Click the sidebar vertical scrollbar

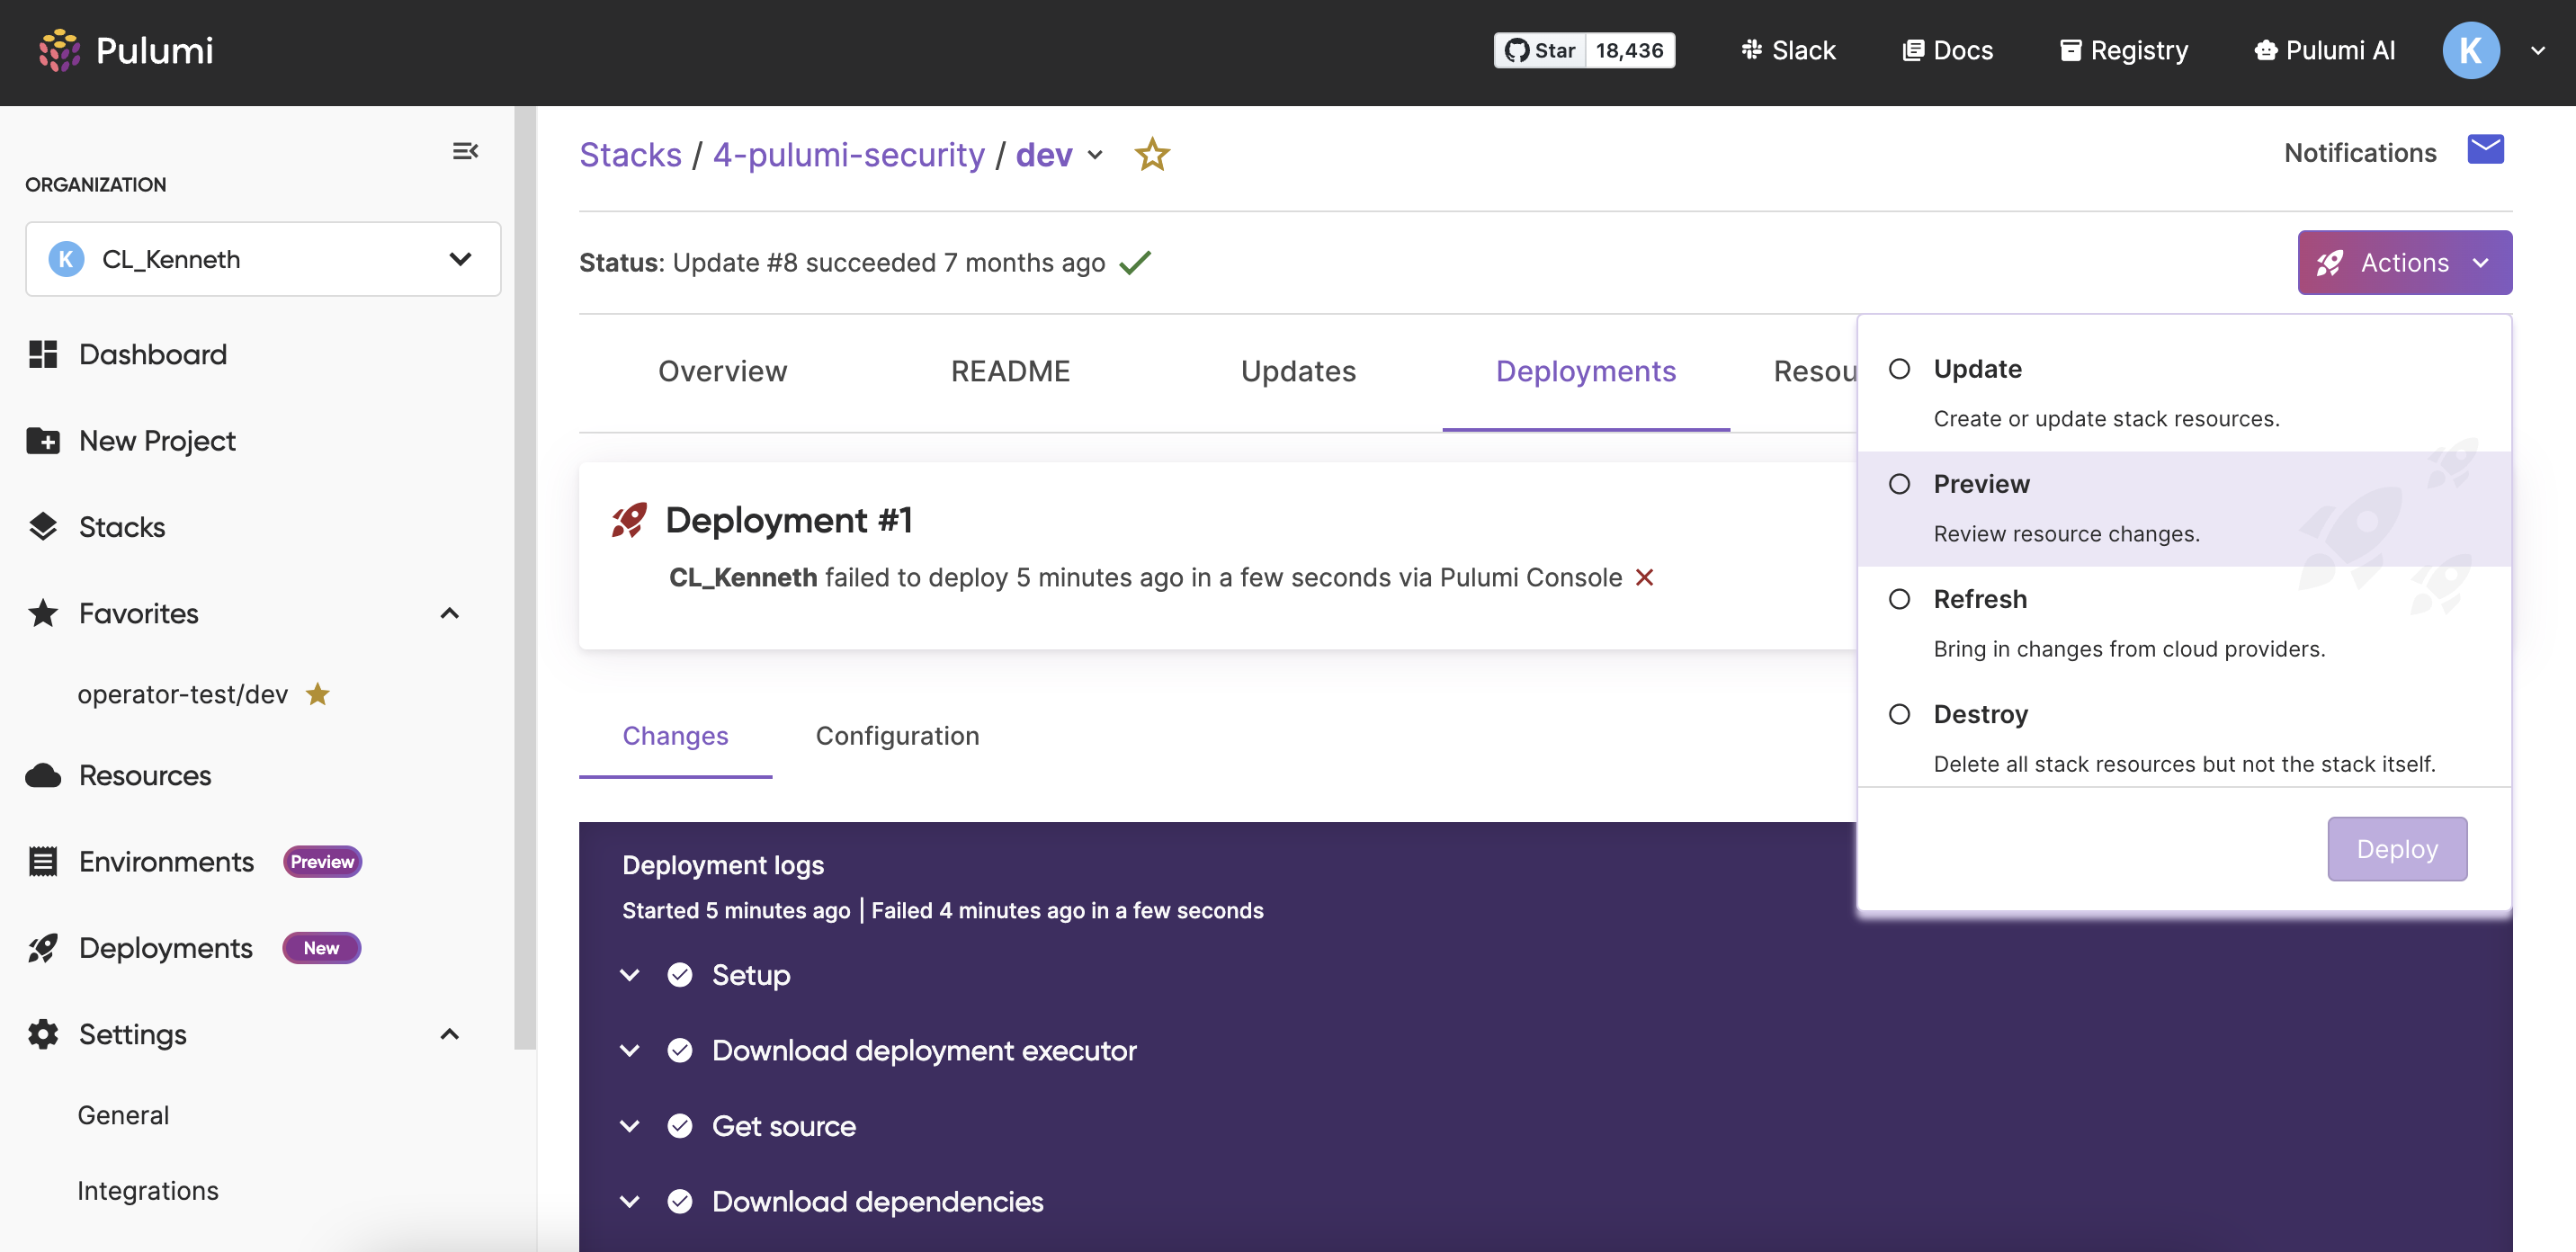[x=525, y=578]
